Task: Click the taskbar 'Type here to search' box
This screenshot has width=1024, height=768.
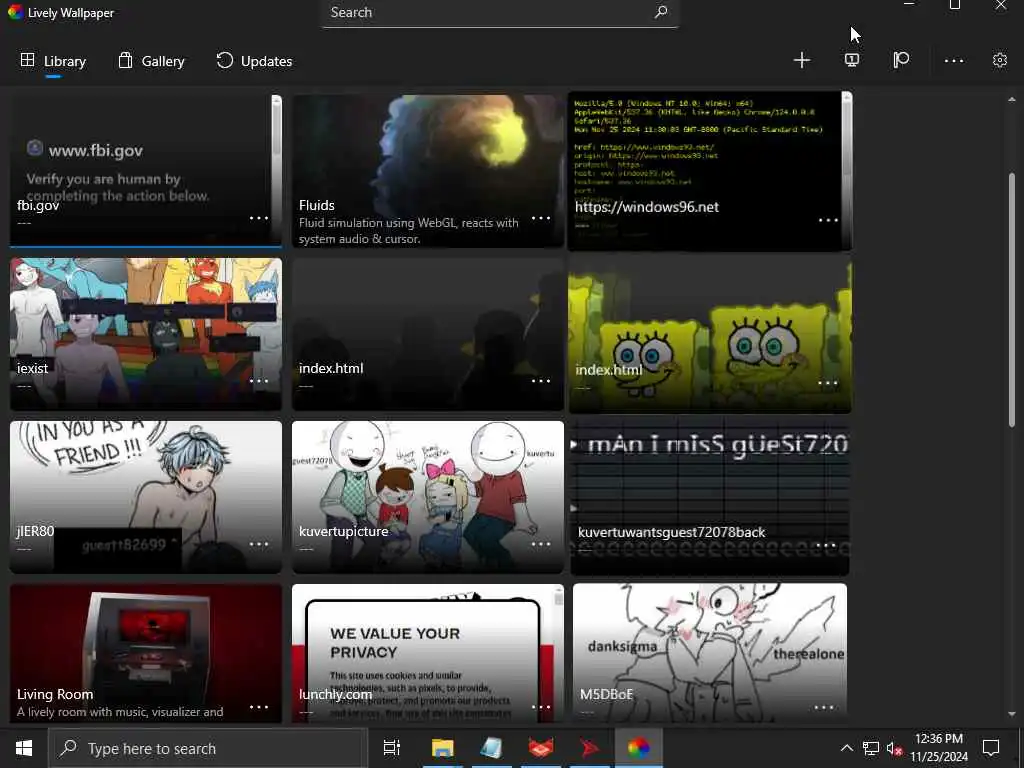Action: pyautogui.click(x=206, y=748)
